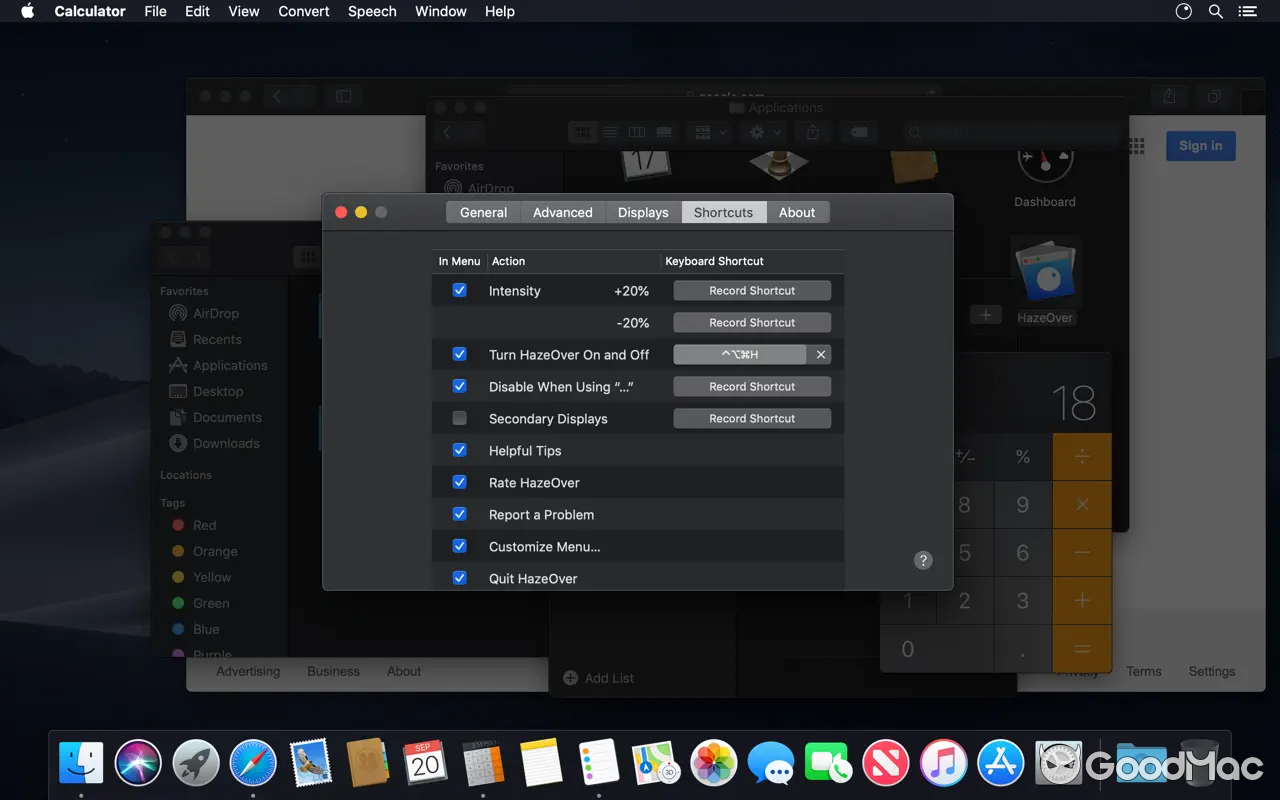The image size is (1280, 800).
Task: Switch the Finder window to list view
Action: [x=610, y=131]
